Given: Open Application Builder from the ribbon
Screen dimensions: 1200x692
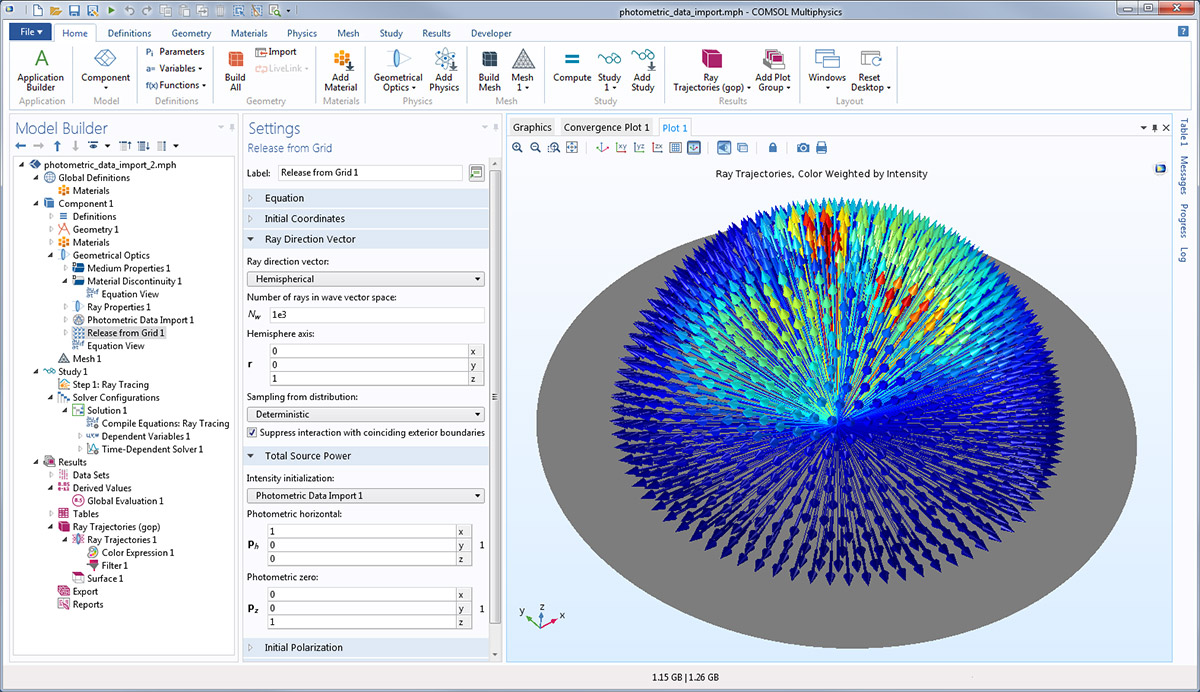Looking at the screenshot, I should point(41,68).
